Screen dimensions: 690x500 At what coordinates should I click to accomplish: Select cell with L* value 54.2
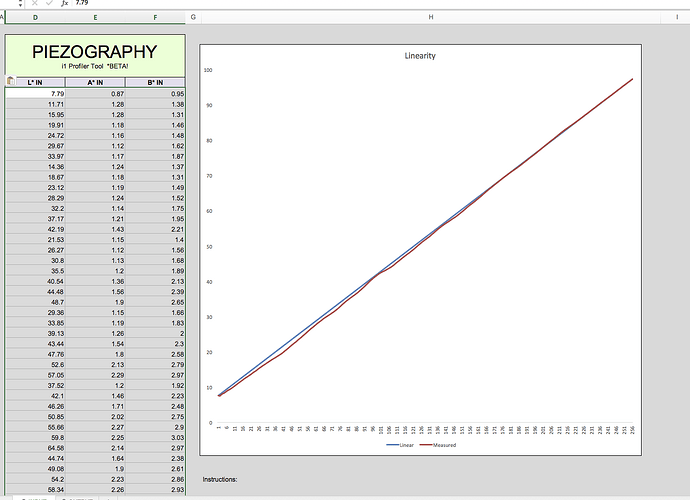point(35,479)
